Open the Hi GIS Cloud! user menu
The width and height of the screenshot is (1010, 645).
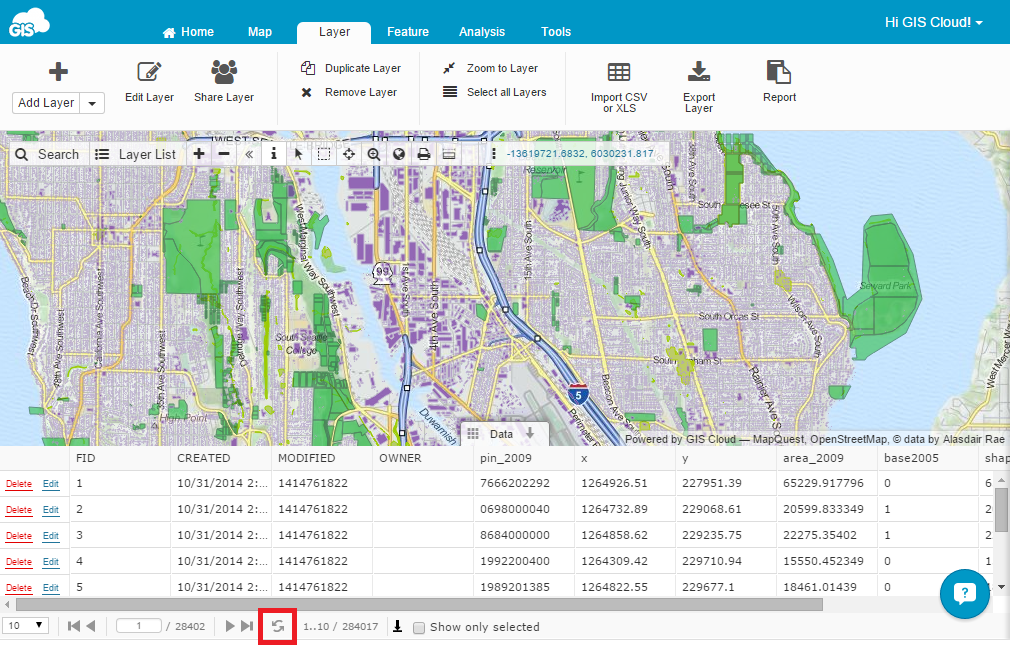pos(933,22)
